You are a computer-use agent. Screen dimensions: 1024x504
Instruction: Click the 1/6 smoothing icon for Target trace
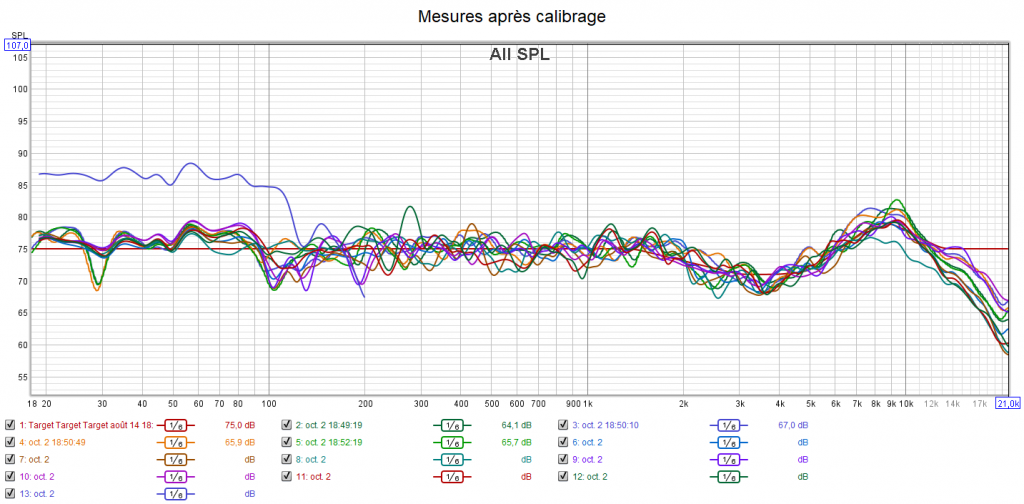(x=175, y=425)
